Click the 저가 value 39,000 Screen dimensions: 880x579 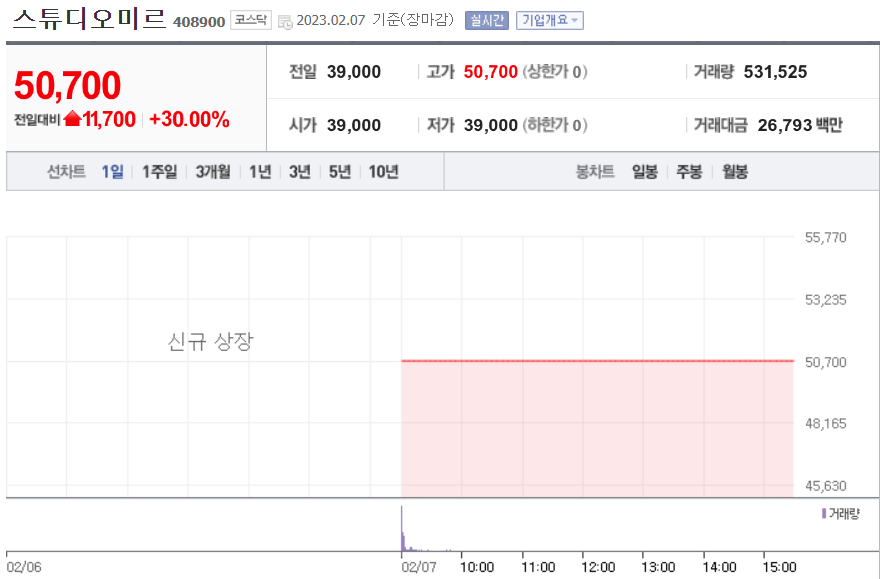[491, 125]
